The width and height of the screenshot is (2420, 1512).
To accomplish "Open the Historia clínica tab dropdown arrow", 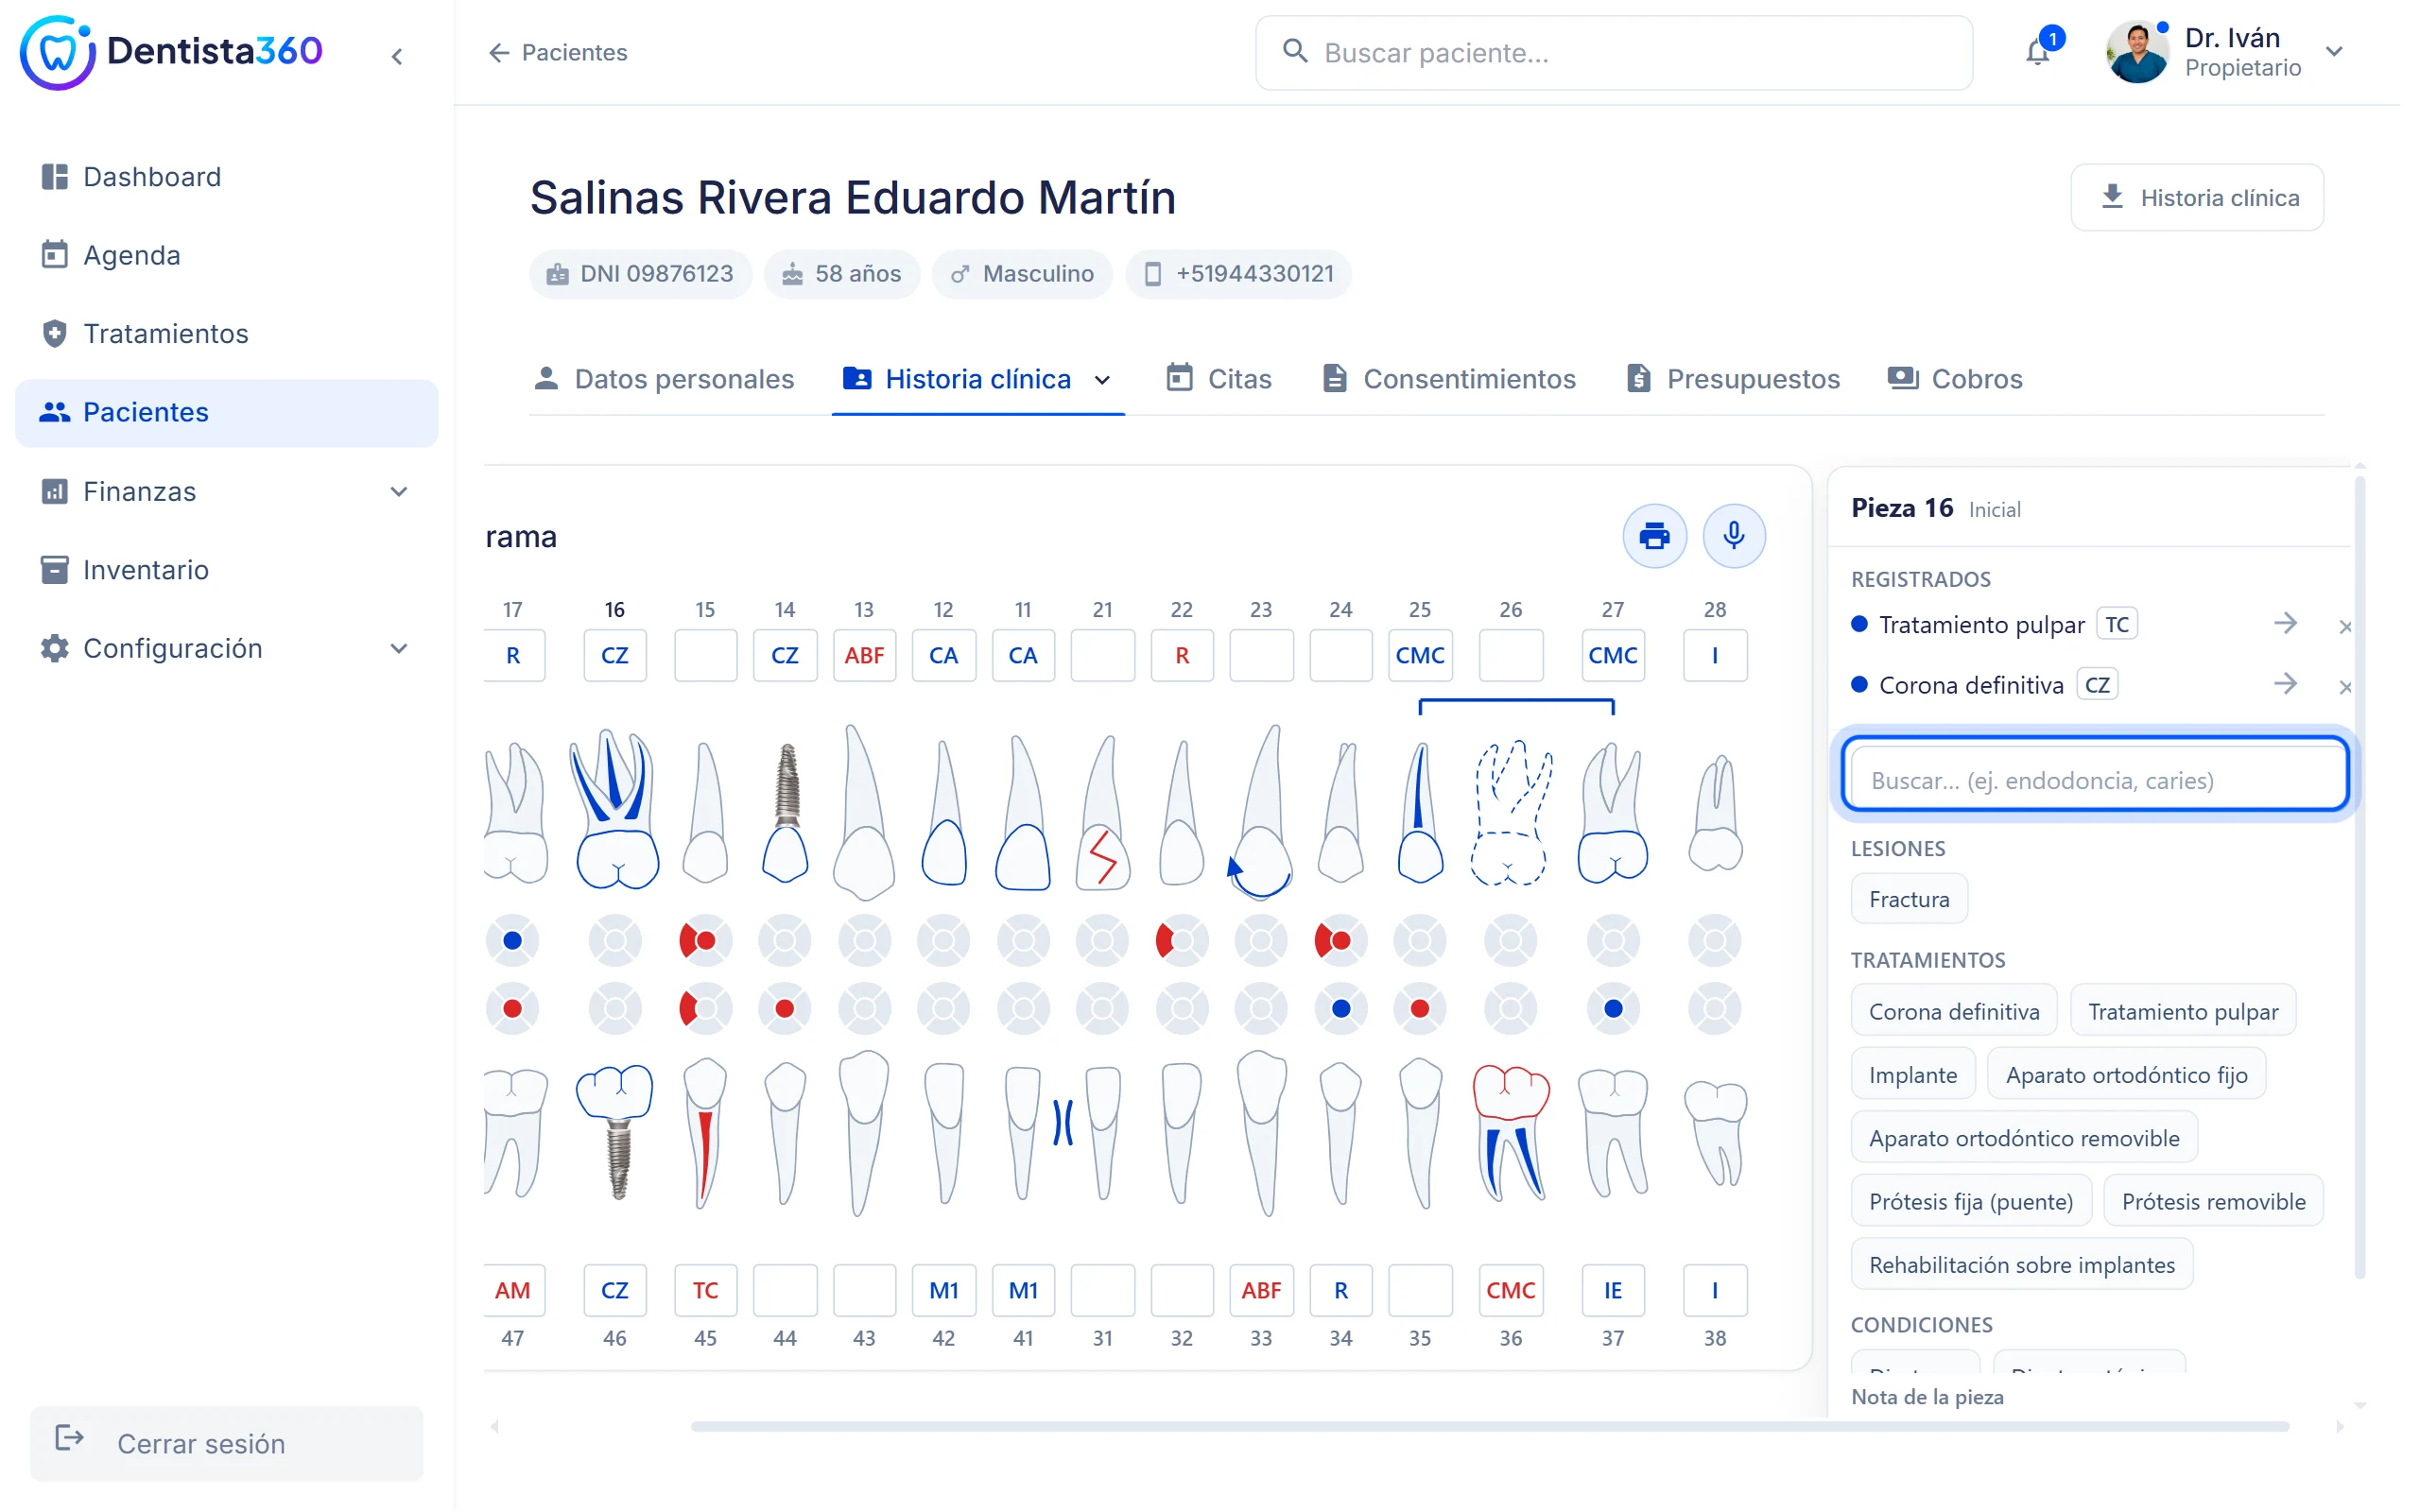I will pyautogui.click(x=1102, y=380).
